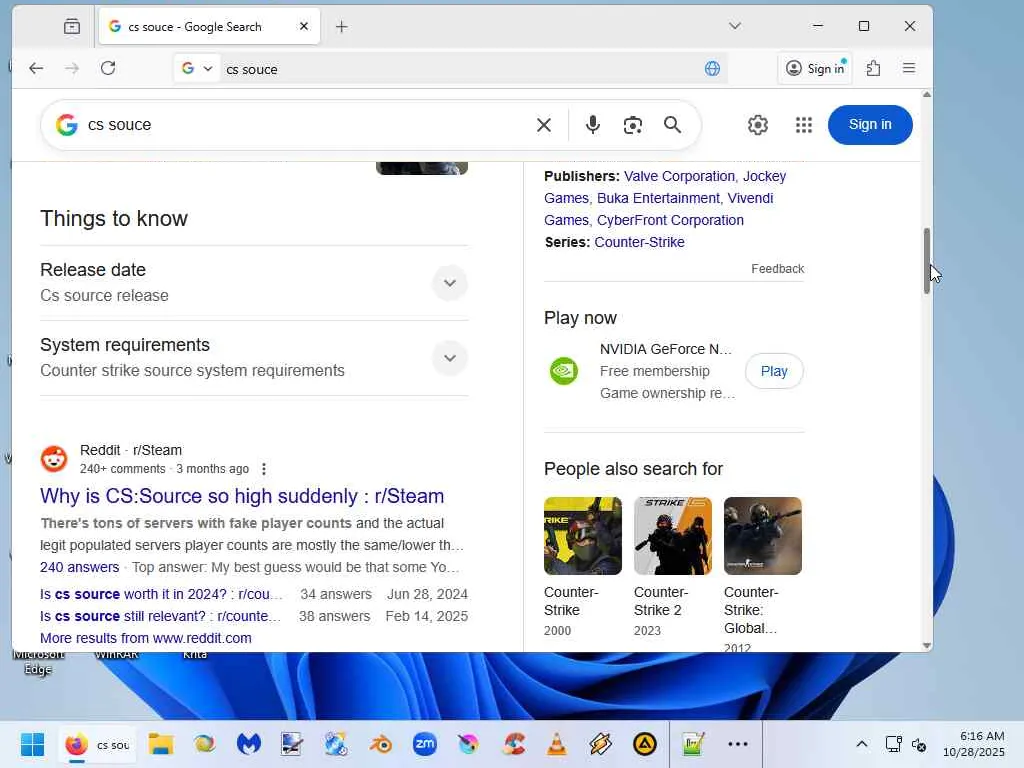Open Counter-Strike 2000 thumbnail

click(x=583, y=536)
